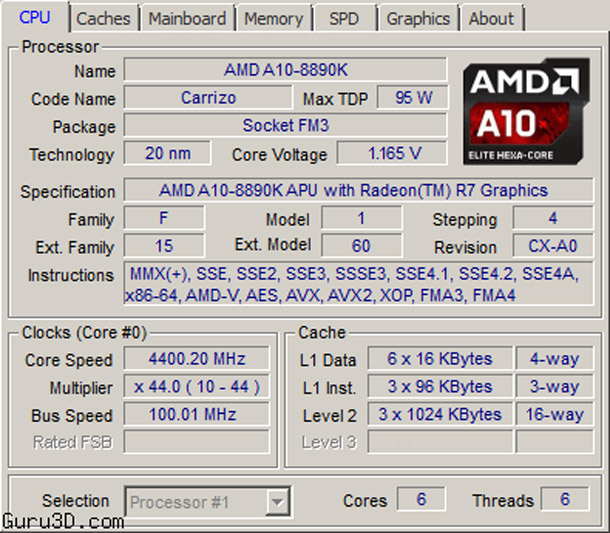Click the empty Level 3 size field
The image size is (610, 533).
tap(440, 442)
